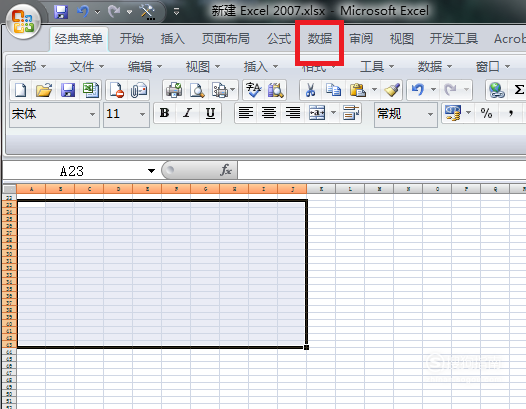Click the Insert Hyperlink globe icon
Image resolution: width=526 pixels, height=409 pixels.
click(x=497, y=90)
